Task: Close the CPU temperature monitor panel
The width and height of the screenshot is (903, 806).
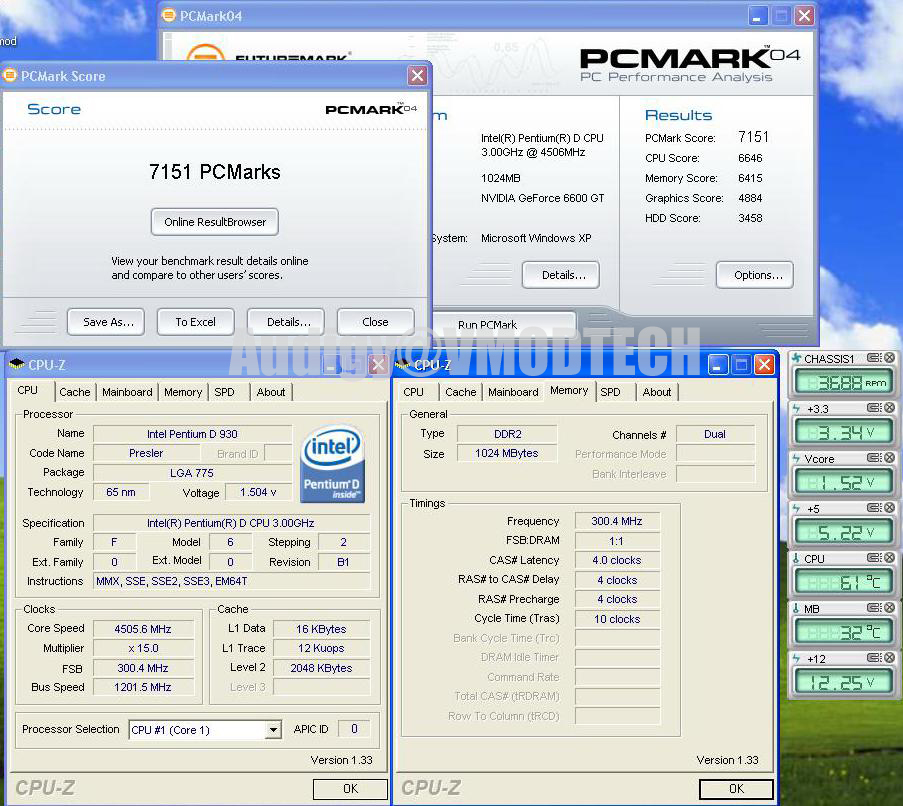Action: (890, 558)
